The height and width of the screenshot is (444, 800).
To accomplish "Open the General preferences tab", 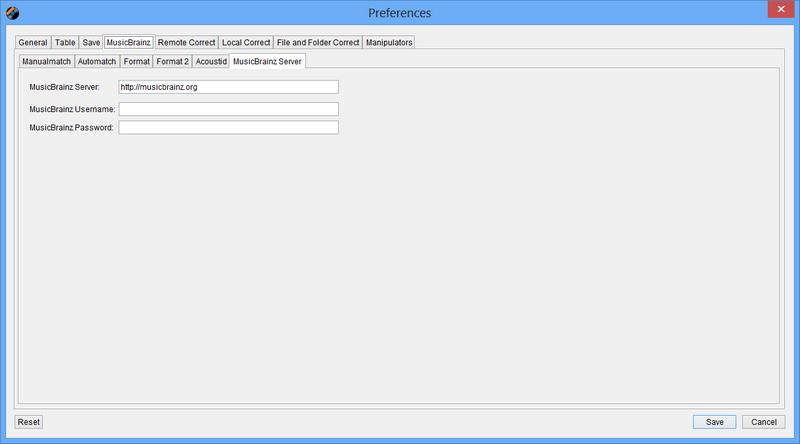I will (33, 42).
